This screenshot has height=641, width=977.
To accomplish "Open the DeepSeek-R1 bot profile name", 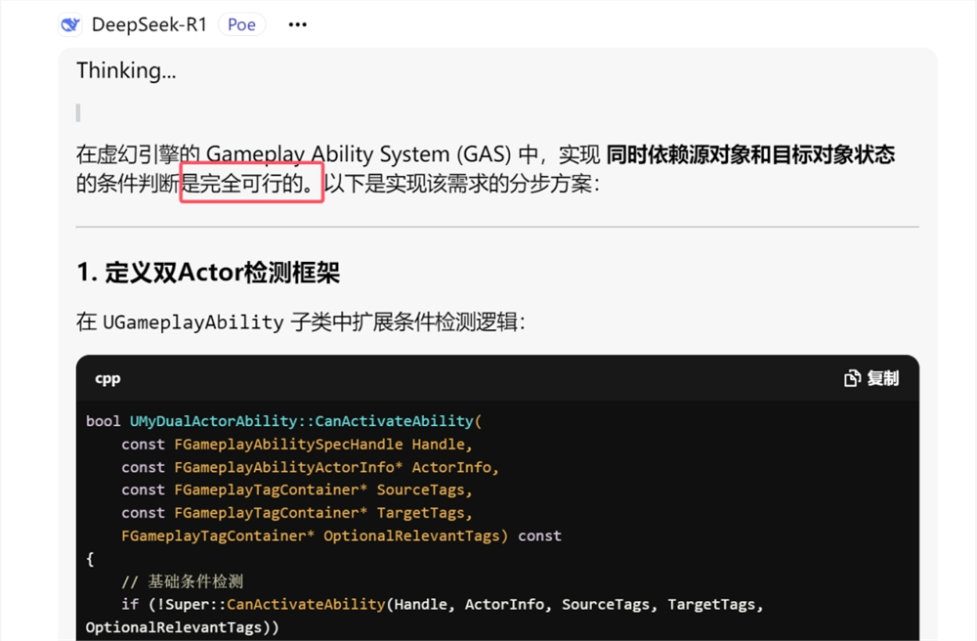I will tap(149, 24).
